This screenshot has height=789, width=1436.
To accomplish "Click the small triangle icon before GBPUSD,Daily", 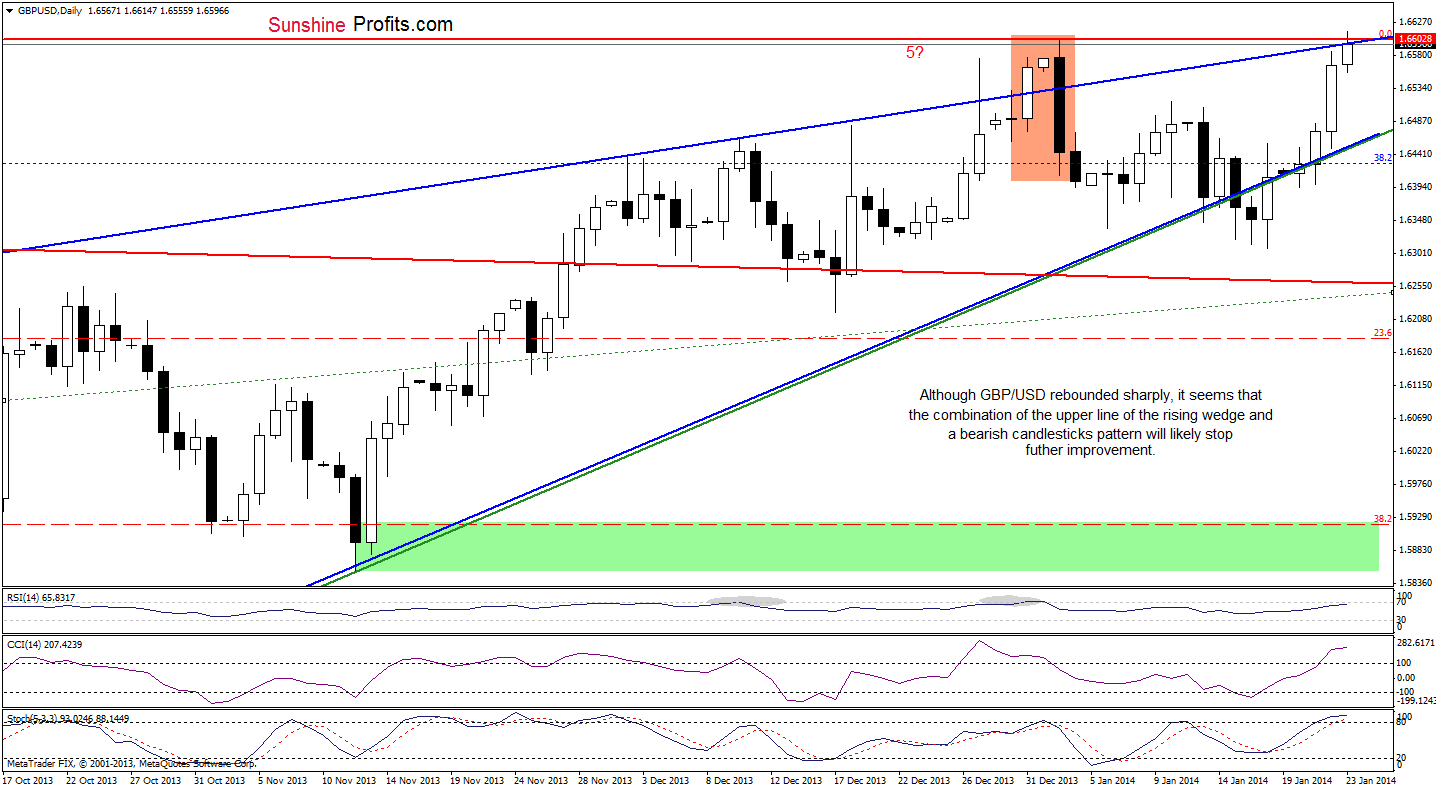I will click(x=9, y=10).
